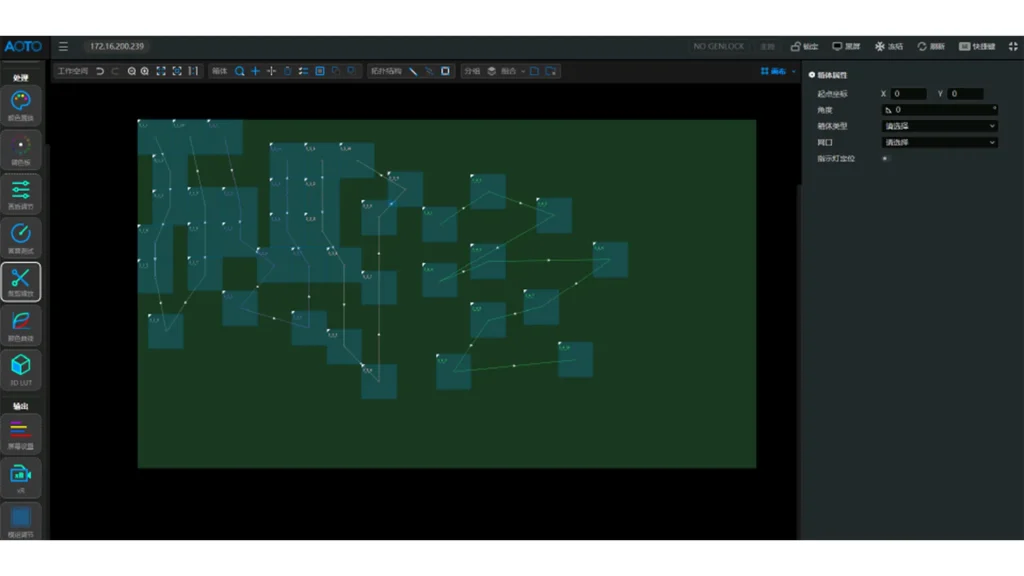Click the angle input field
The height and width of the screenshot is (576, 1024).
pos(938,110)
